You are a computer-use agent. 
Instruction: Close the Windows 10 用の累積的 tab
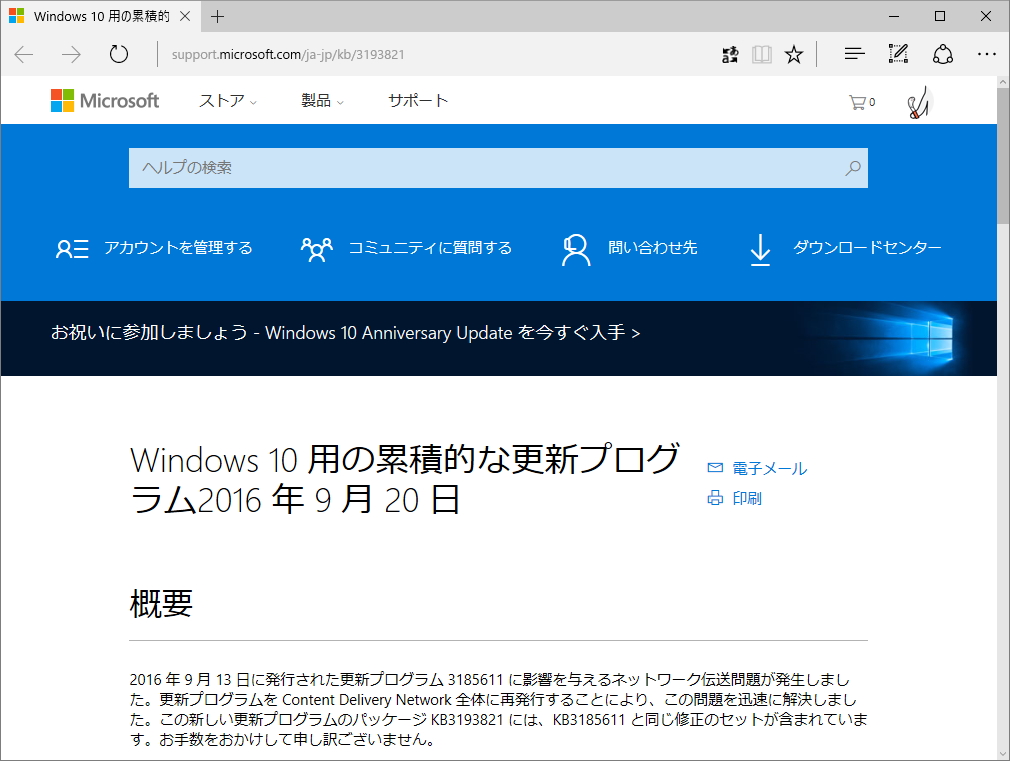[185, 16]
